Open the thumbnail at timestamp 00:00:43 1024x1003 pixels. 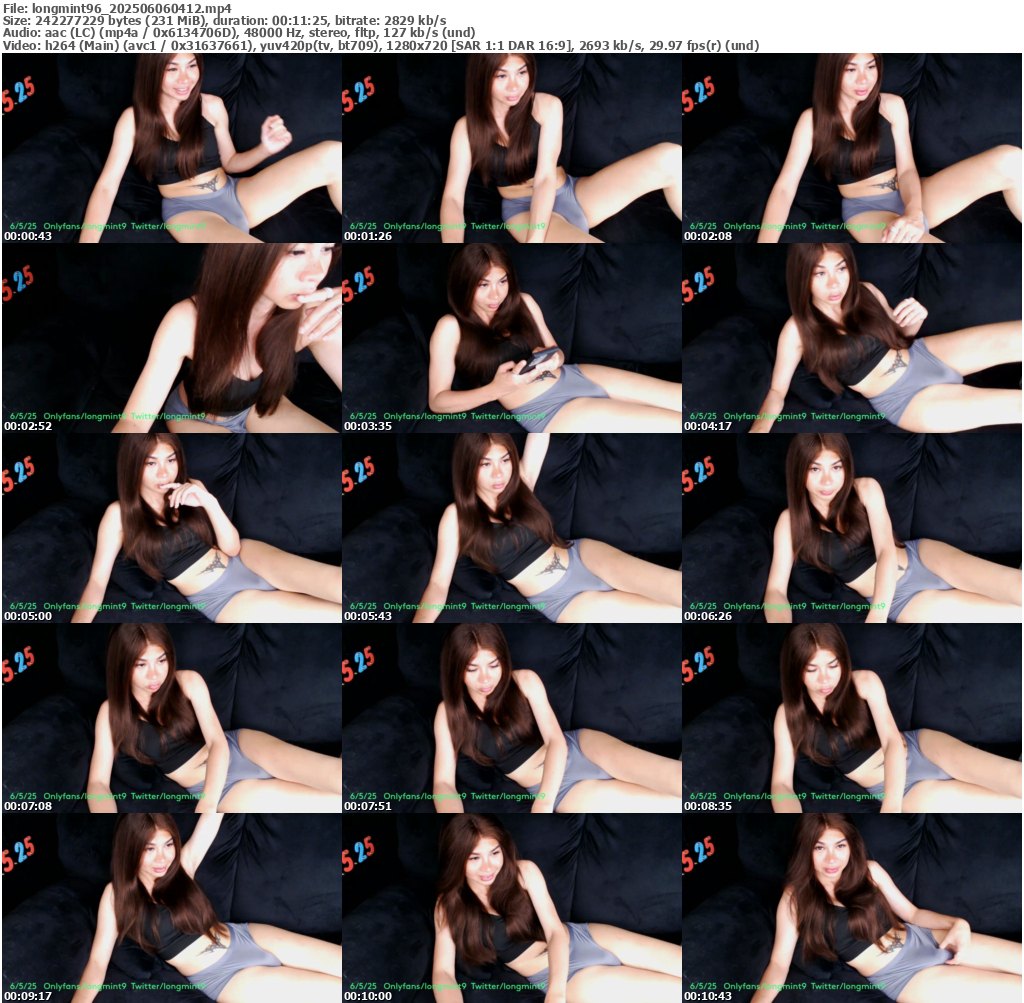[x=171, y=147]
